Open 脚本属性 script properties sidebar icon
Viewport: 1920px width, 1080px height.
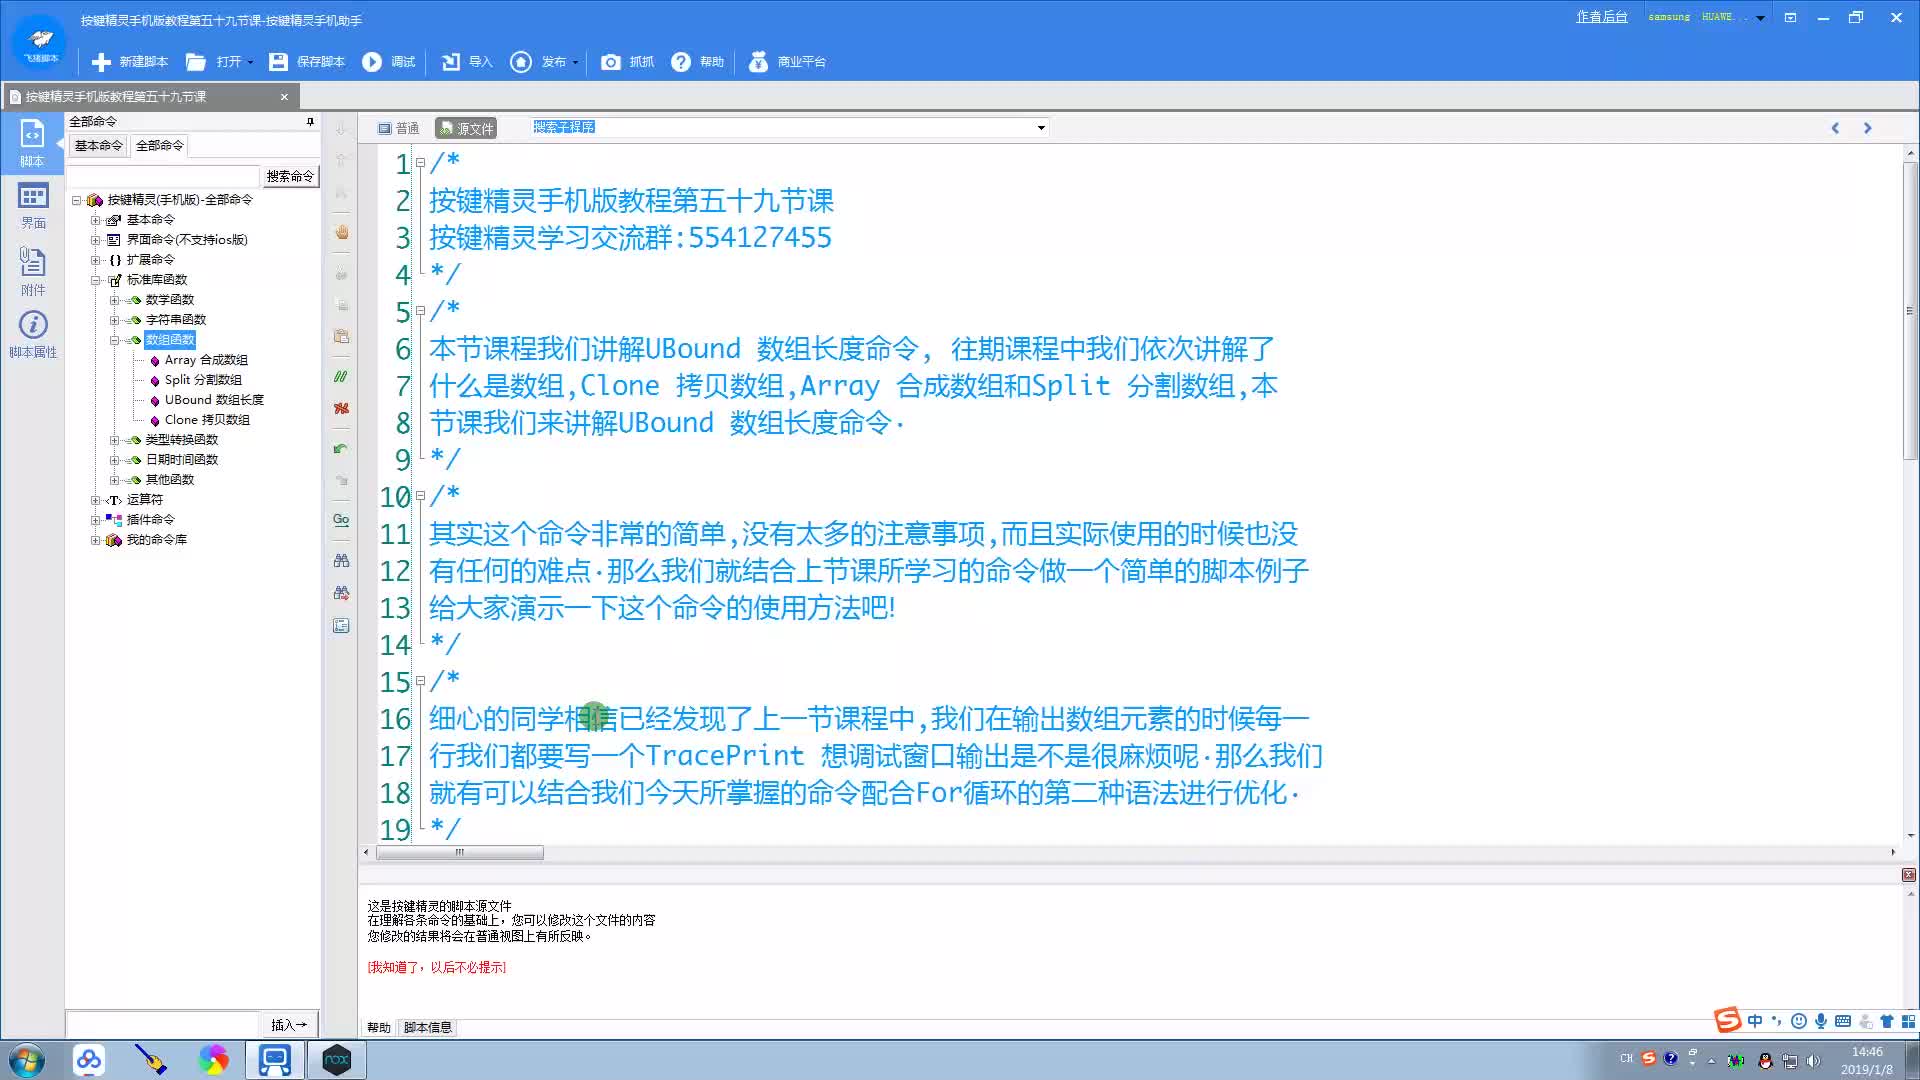tap(33, 334)
